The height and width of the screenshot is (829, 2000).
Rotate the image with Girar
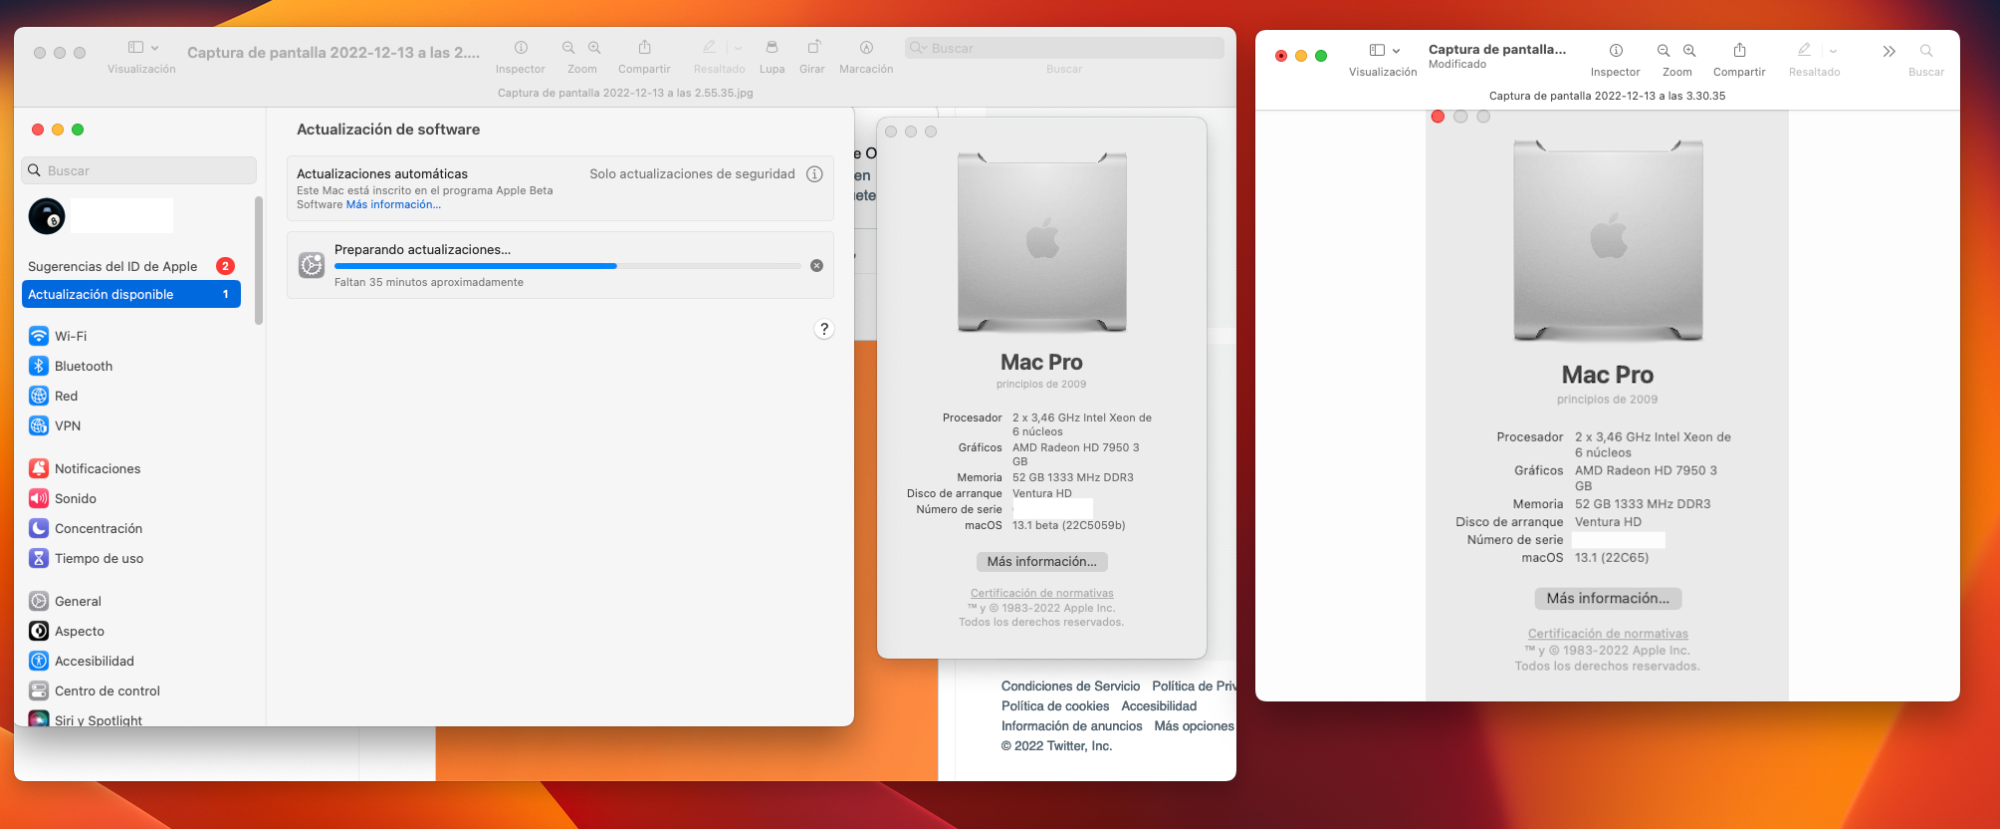813,47
